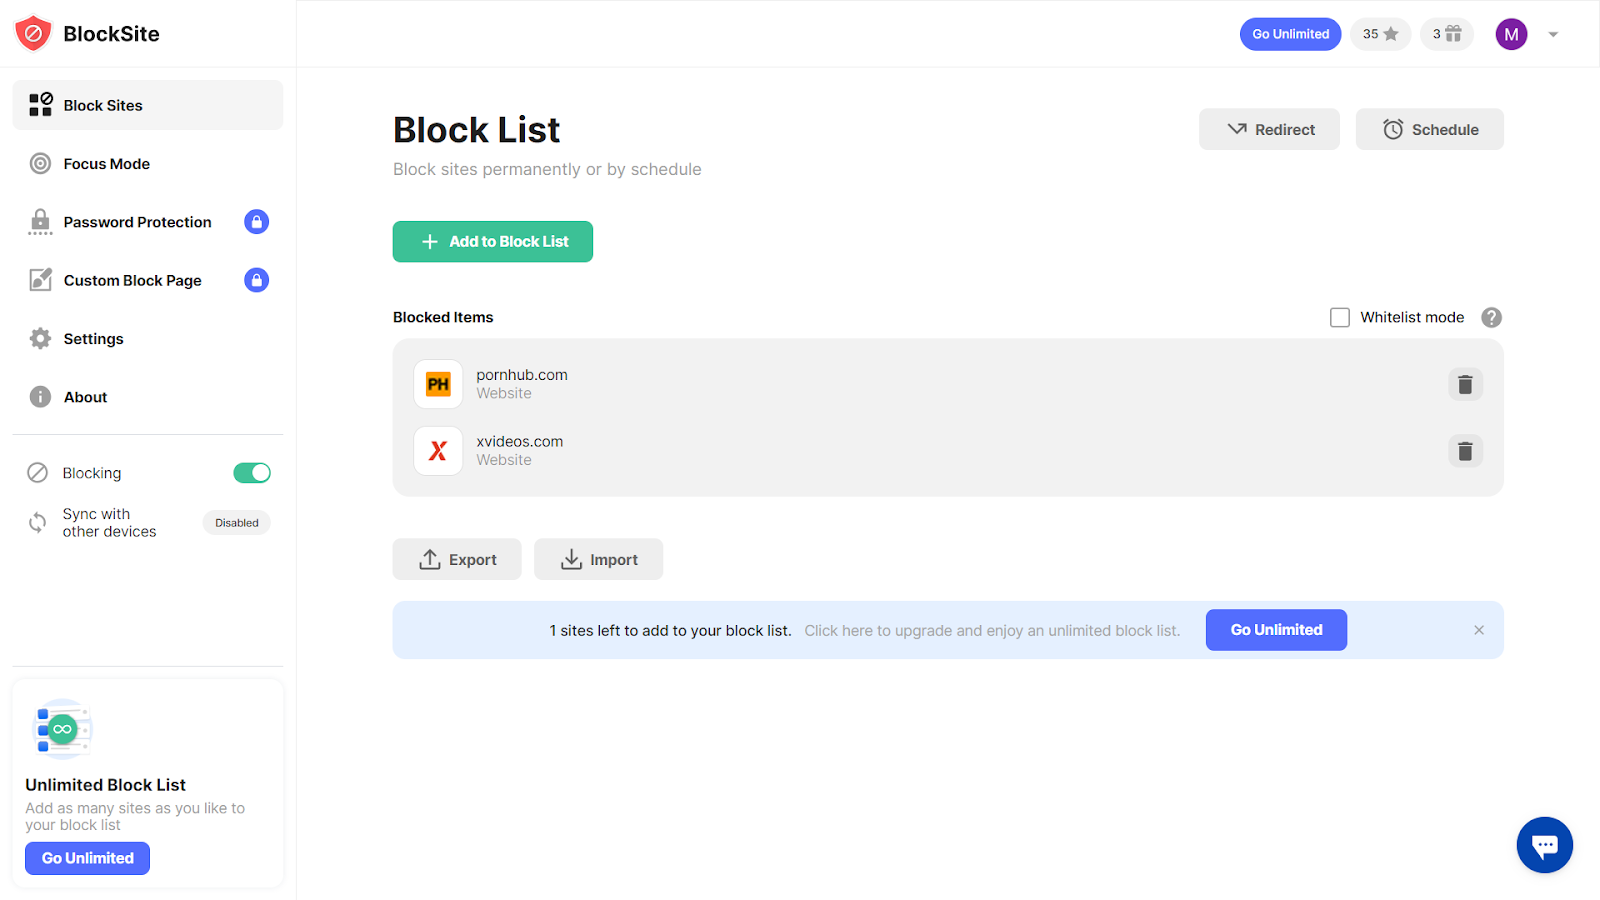This screenshot has height=900, width=1600.
Task: Delete pornhub.com using the trash icon
Action: point(1465,384)
